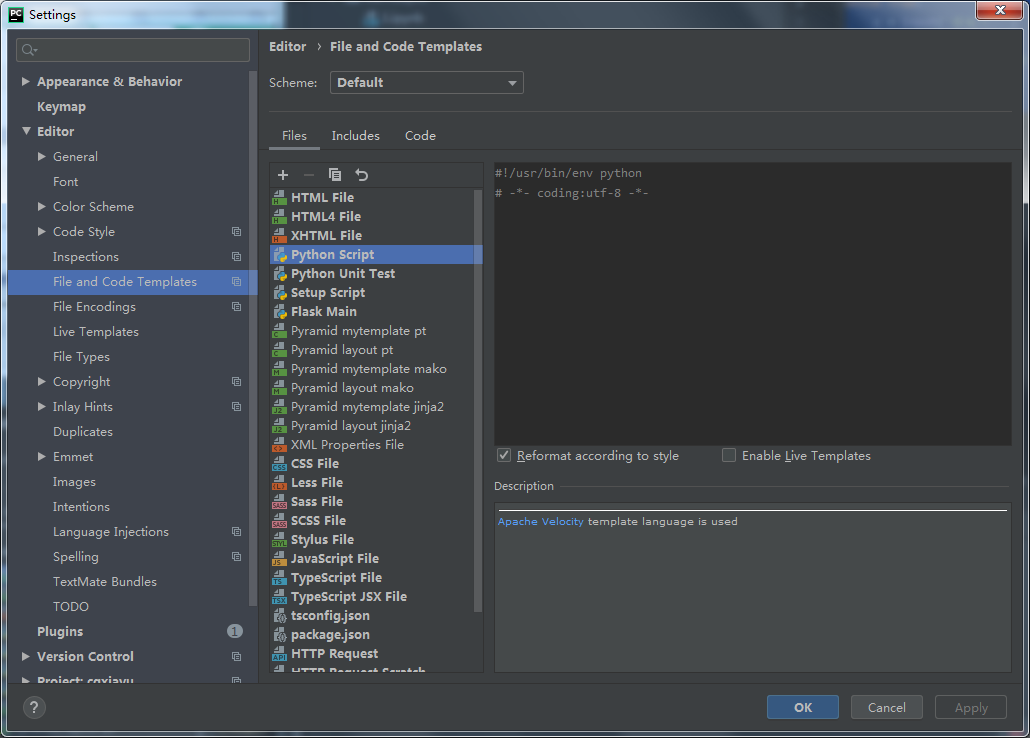This screenshot has width=1030, height=738.
Task: Check Enable Live Templates checkbox
Action: tap(728, 455)
